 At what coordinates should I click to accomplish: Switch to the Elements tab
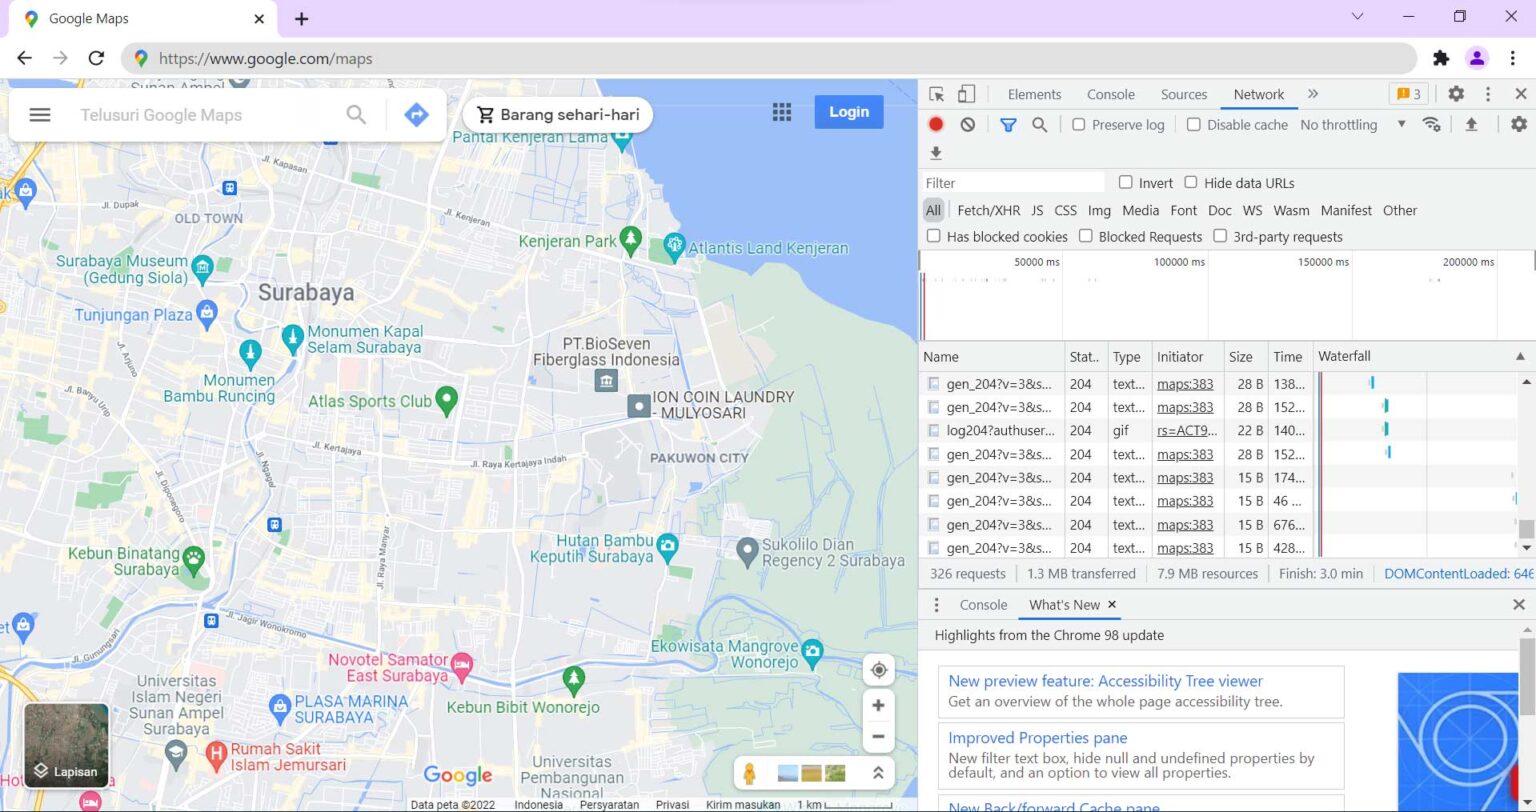pos(1034,93)
